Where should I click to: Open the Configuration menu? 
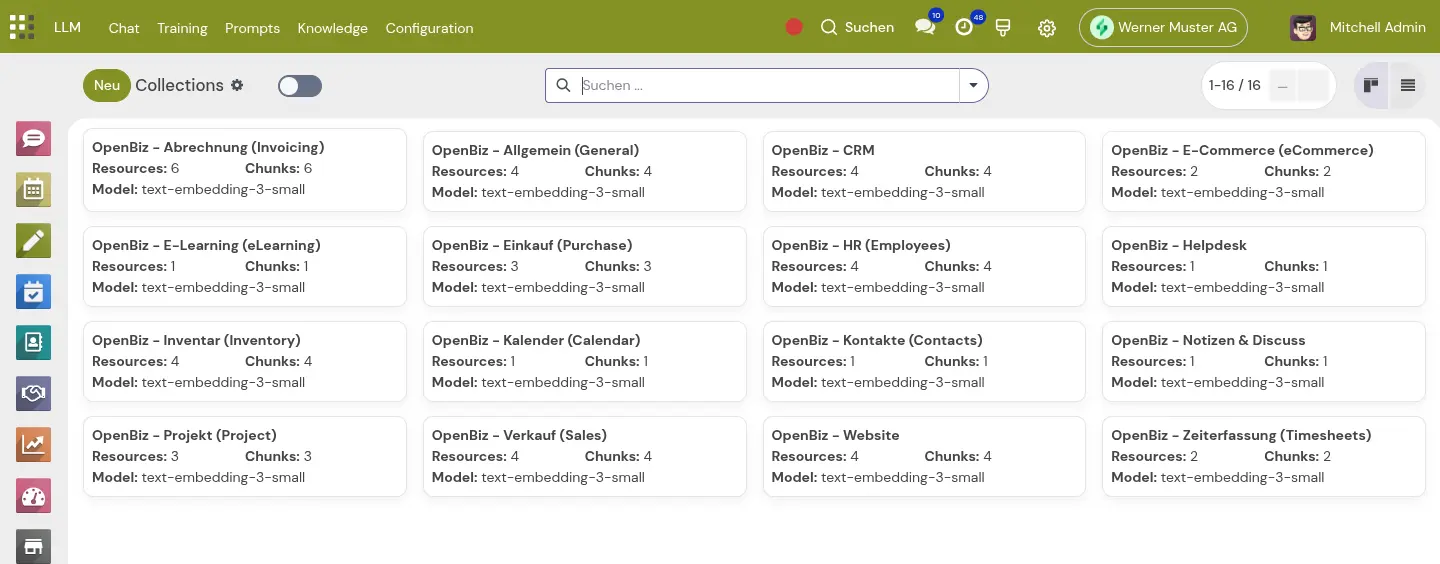[x=429, y=28]
